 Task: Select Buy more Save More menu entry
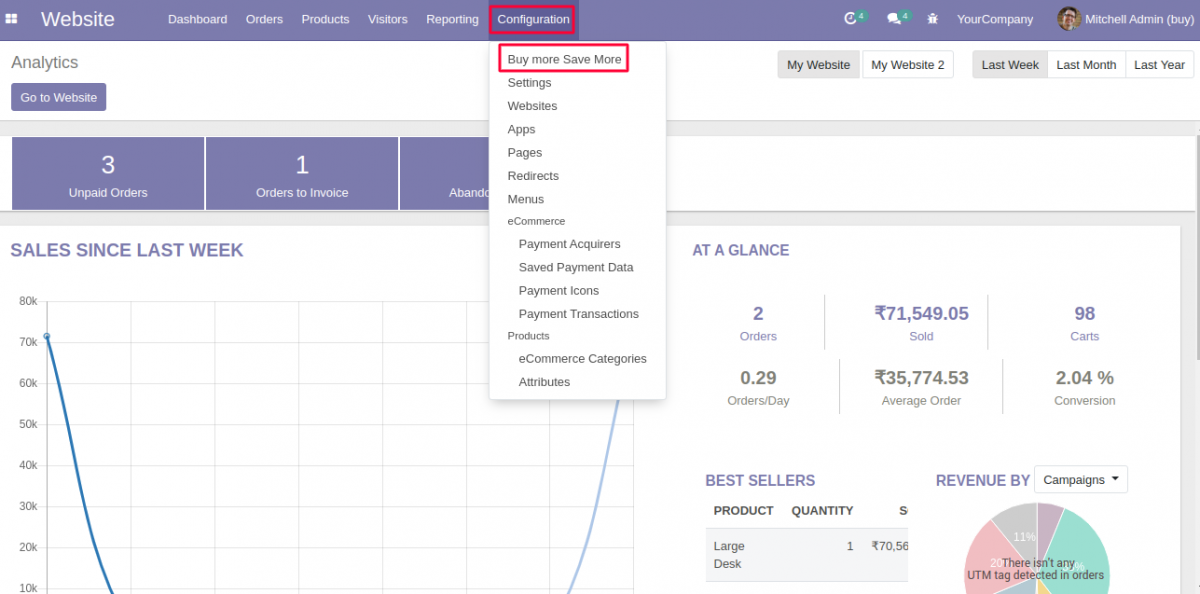[564, 60]
